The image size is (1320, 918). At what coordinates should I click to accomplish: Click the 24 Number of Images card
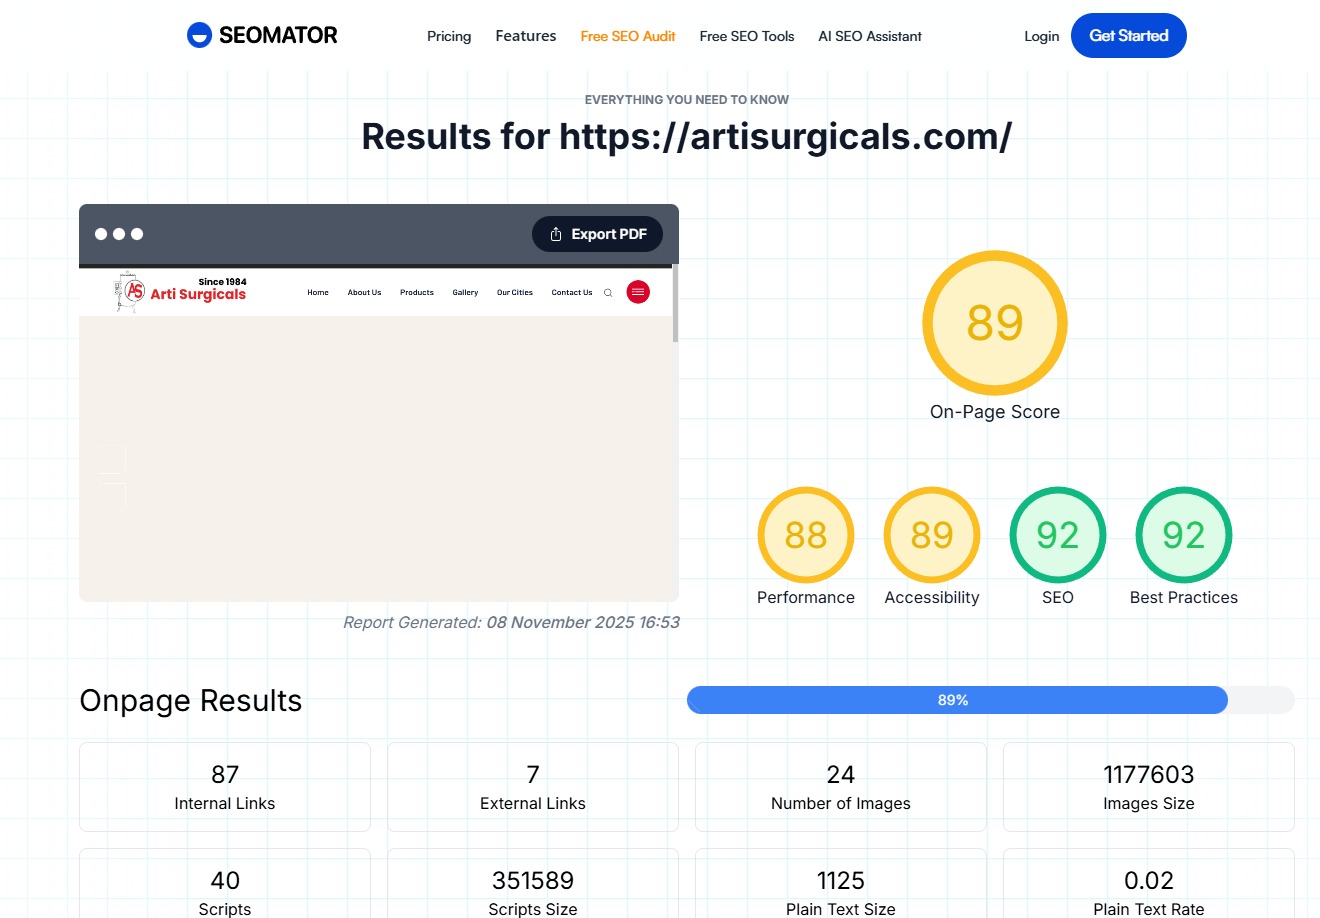[x=841, y=787]
